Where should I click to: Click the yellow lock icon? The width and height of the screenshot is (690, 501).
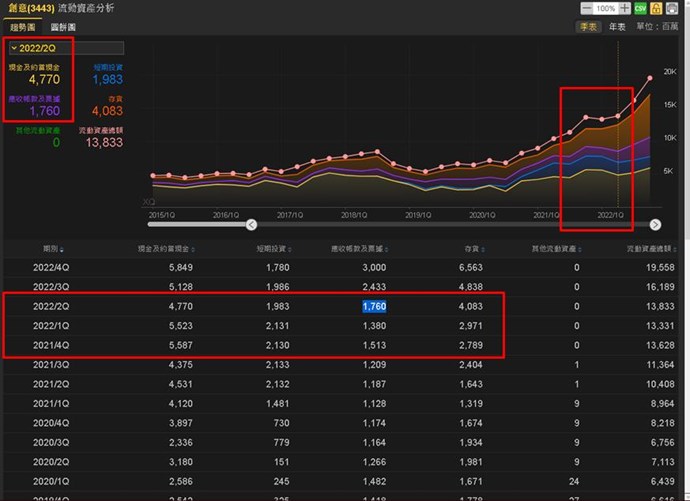[656, 8]
